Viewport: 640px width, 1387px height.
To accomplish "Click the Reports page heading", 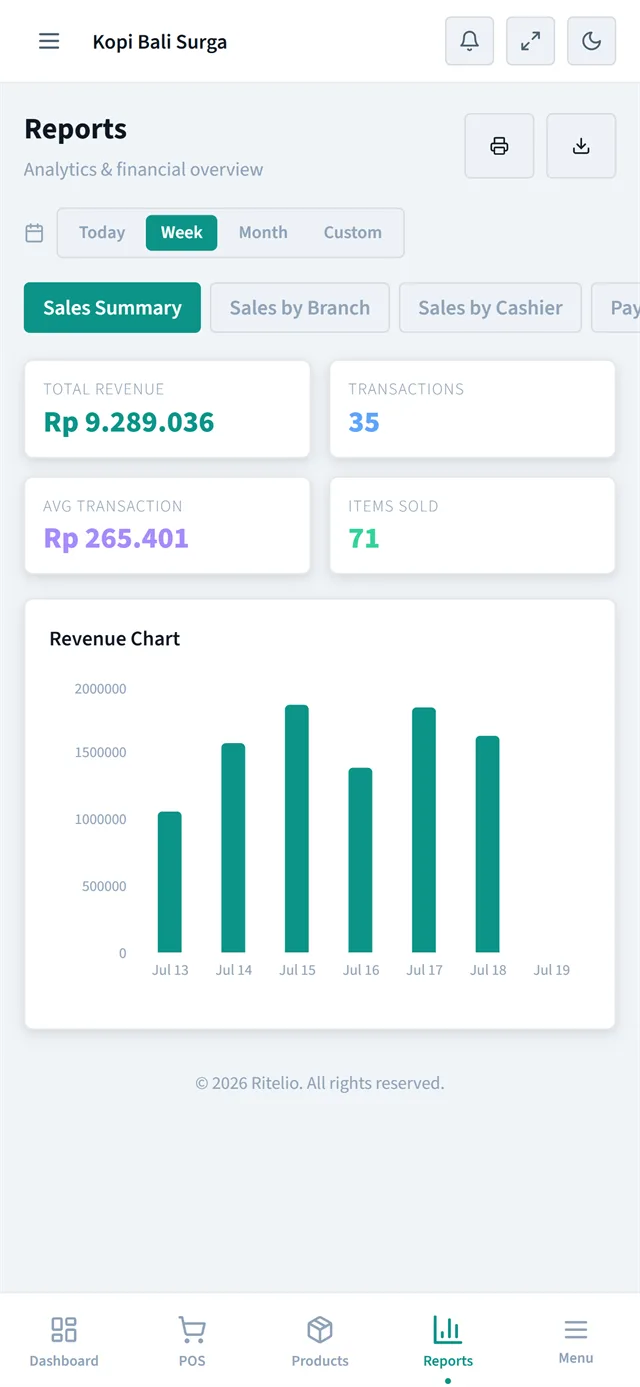I will coord(75,129).
